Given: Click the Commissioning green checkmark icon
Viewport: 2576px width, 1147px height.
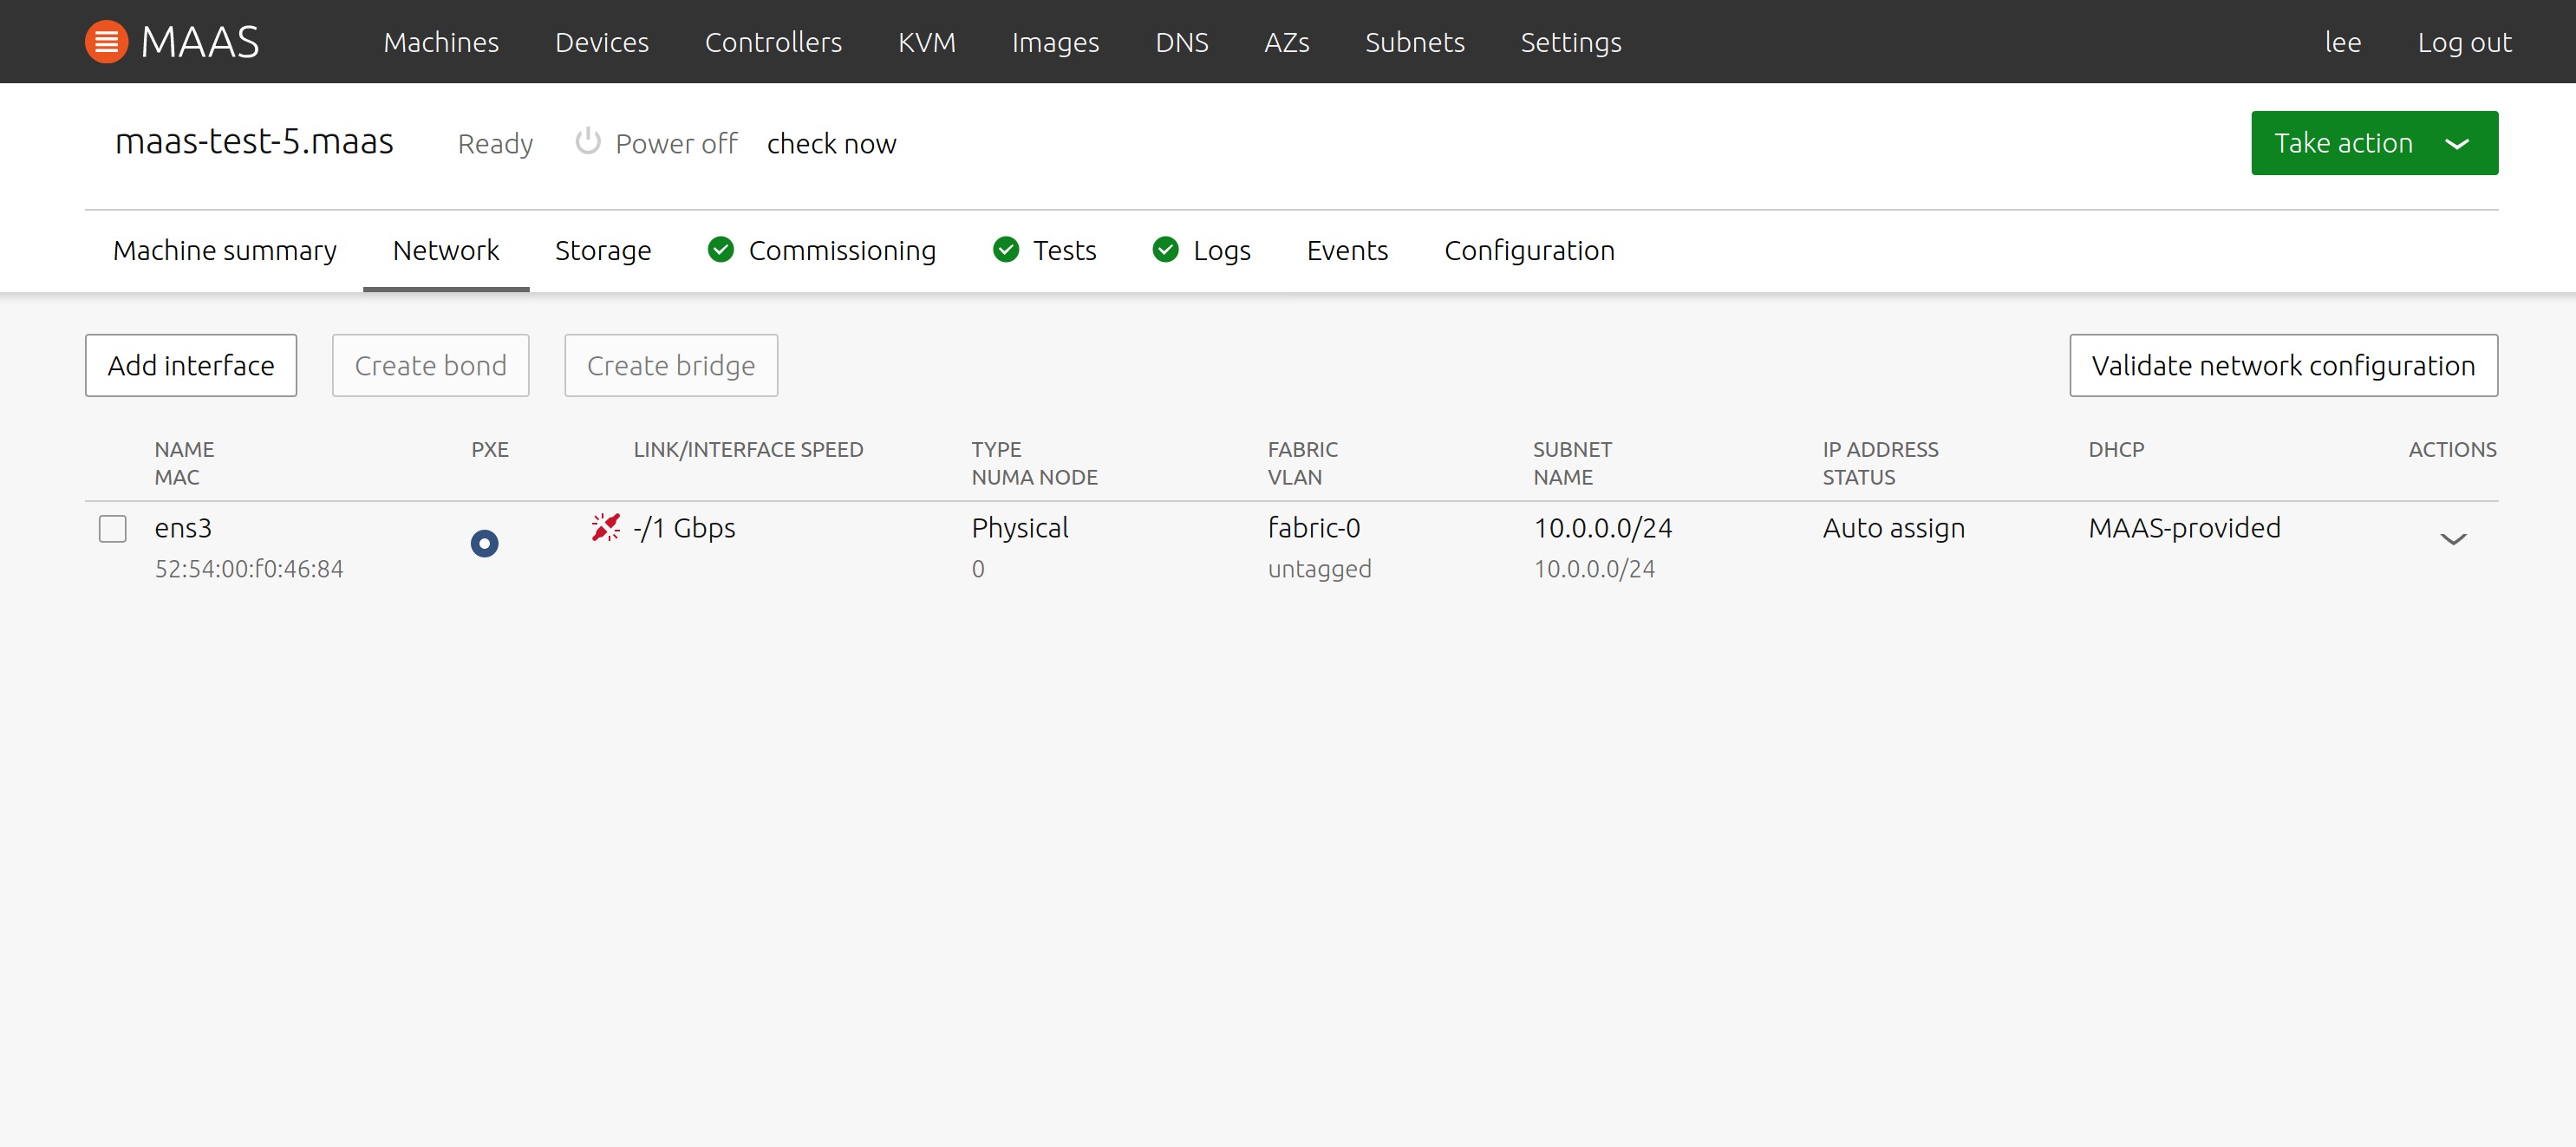Looking at the screenshot, I should pos(720,249).
